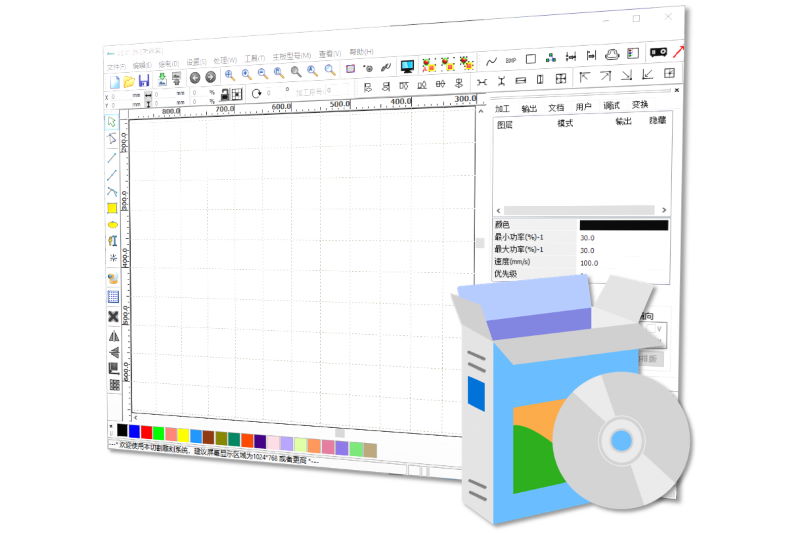
Task: Click the BMP toolbar icon
Action: [511, 60]
